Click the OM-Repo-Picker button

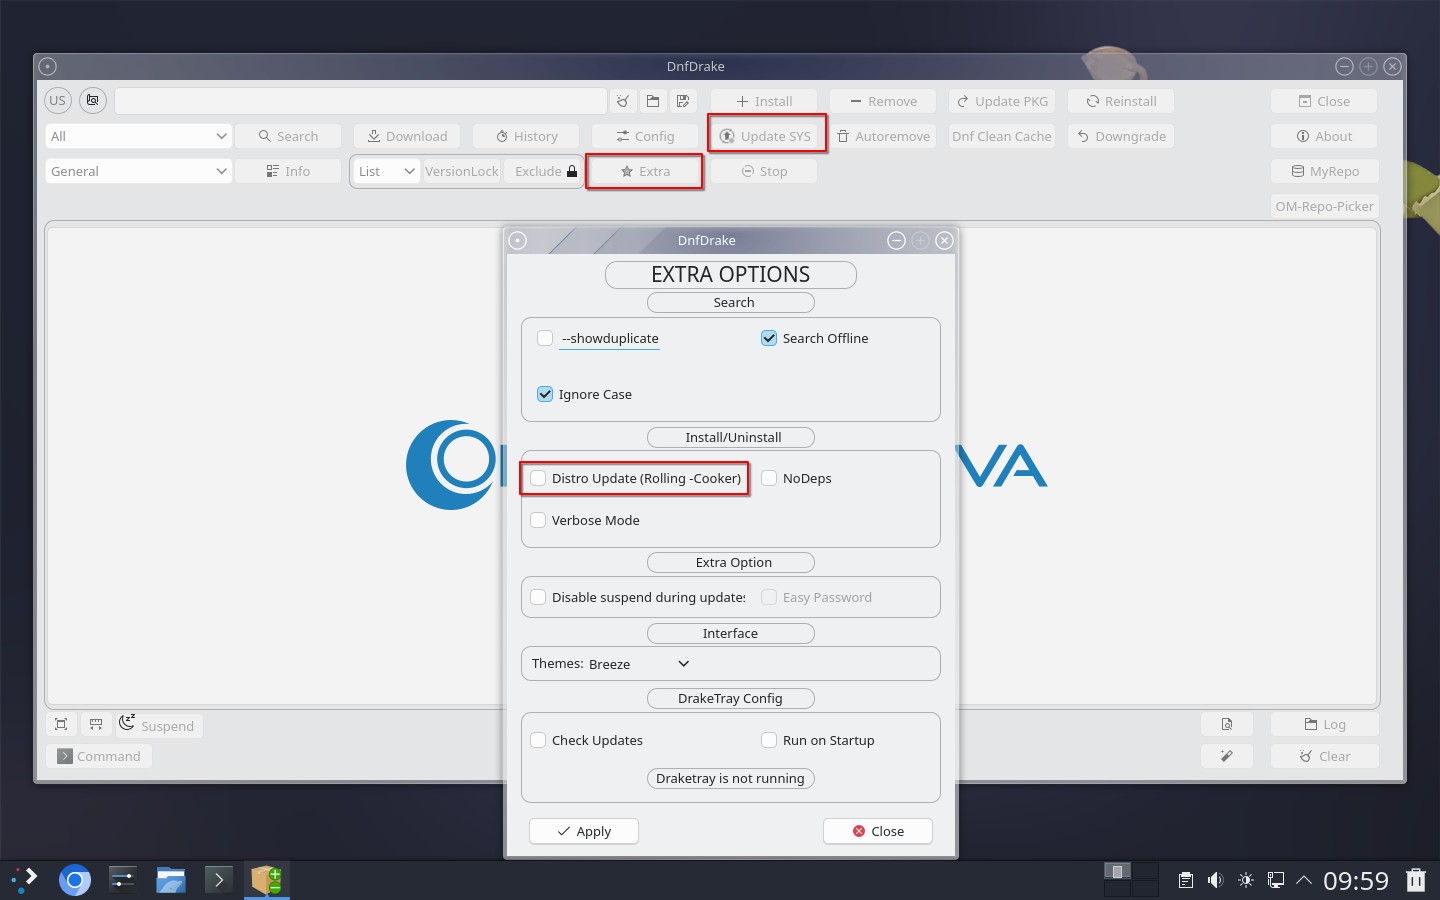click(x=1325, y=206)
